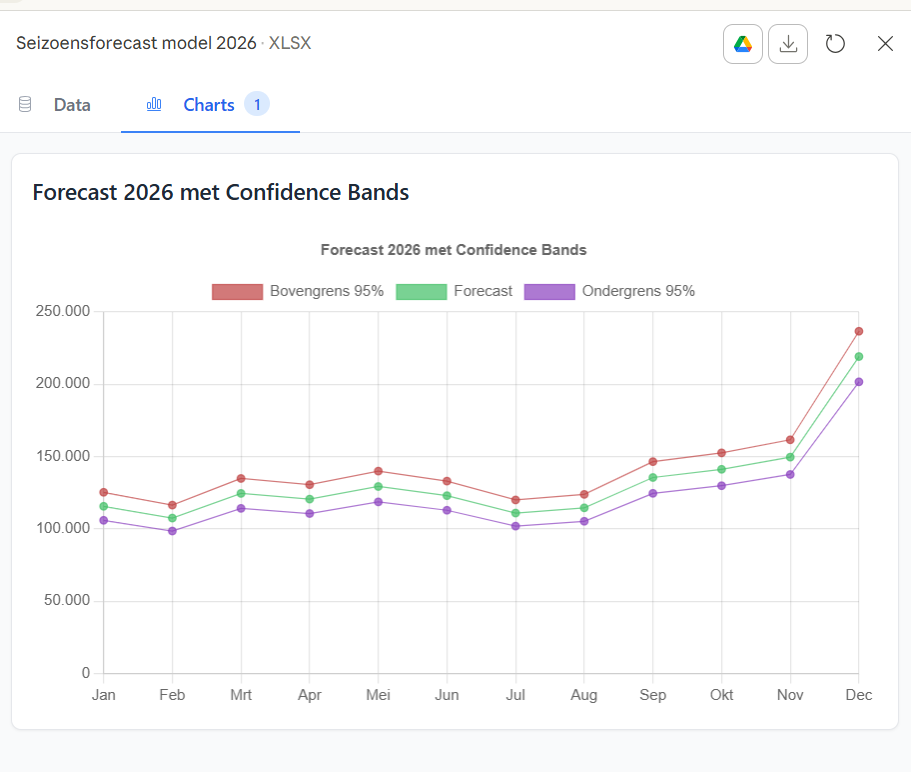The height and width of the screenshot is (772, 911).
Task: Close the file preview panel
Action: click(x=885, y=44)
